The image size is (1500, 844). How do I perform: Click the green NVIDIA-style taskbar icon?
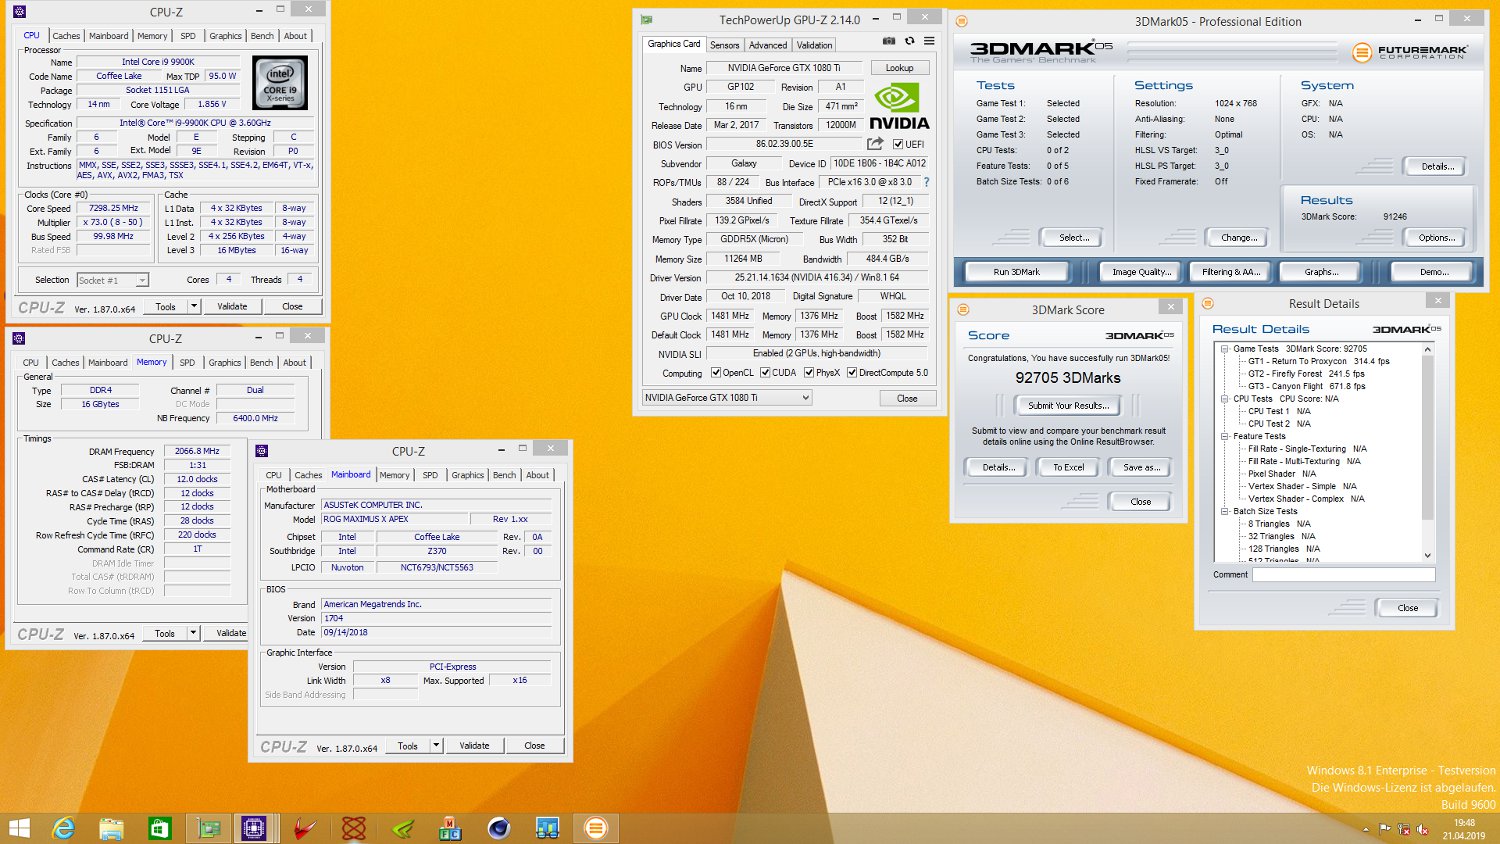(x=402, y=828)
